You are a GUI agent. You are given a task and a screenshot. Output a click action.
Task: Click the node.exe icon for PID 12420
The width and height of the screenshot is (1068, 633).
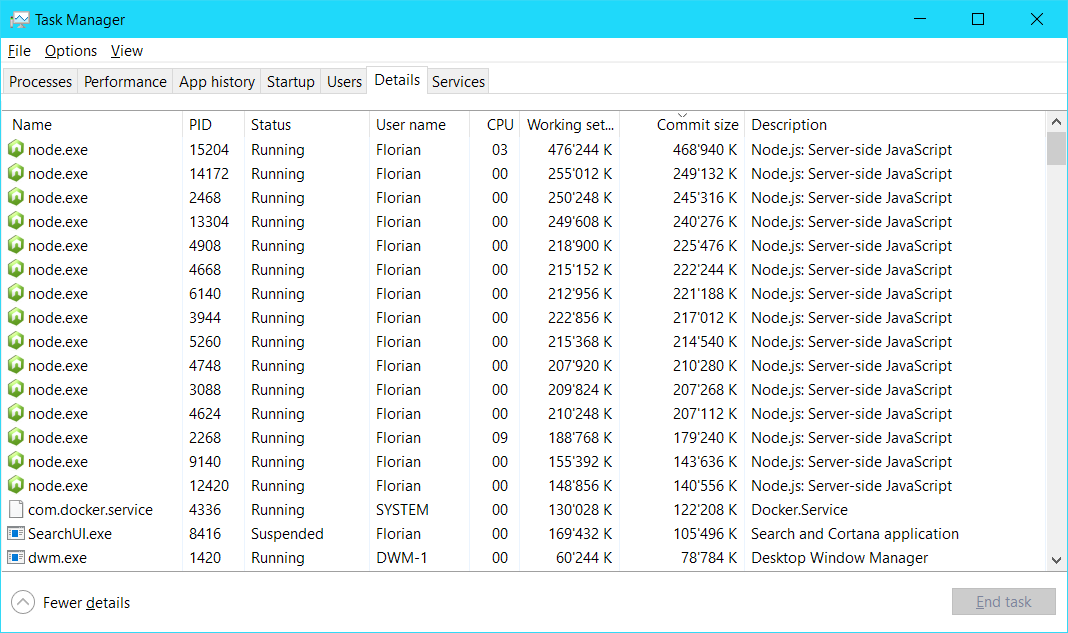pos(16,486)
